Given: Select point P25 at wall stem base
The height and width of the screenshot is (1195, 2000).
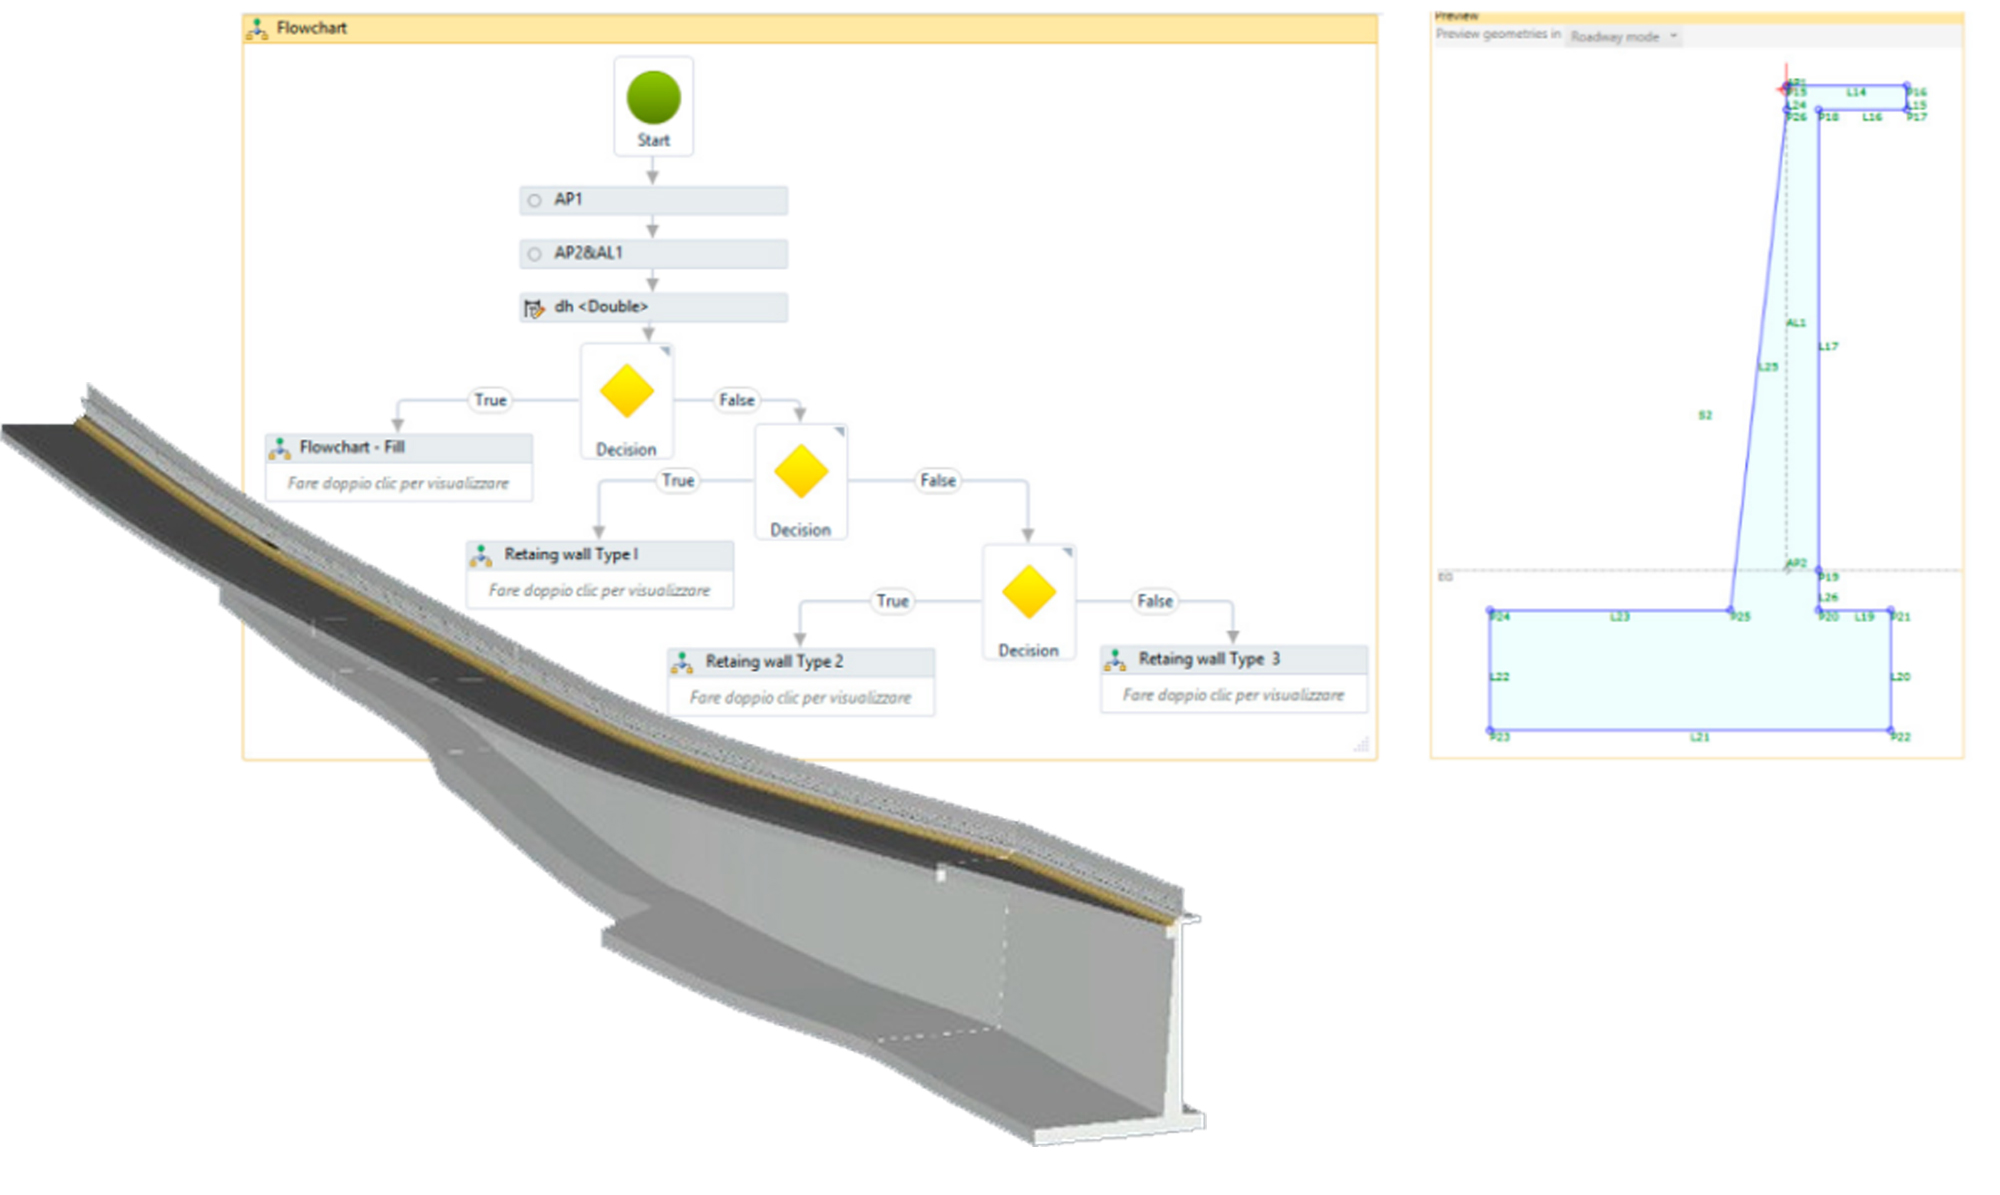Looking at the screenshot, I should [x=1732, y=611].
